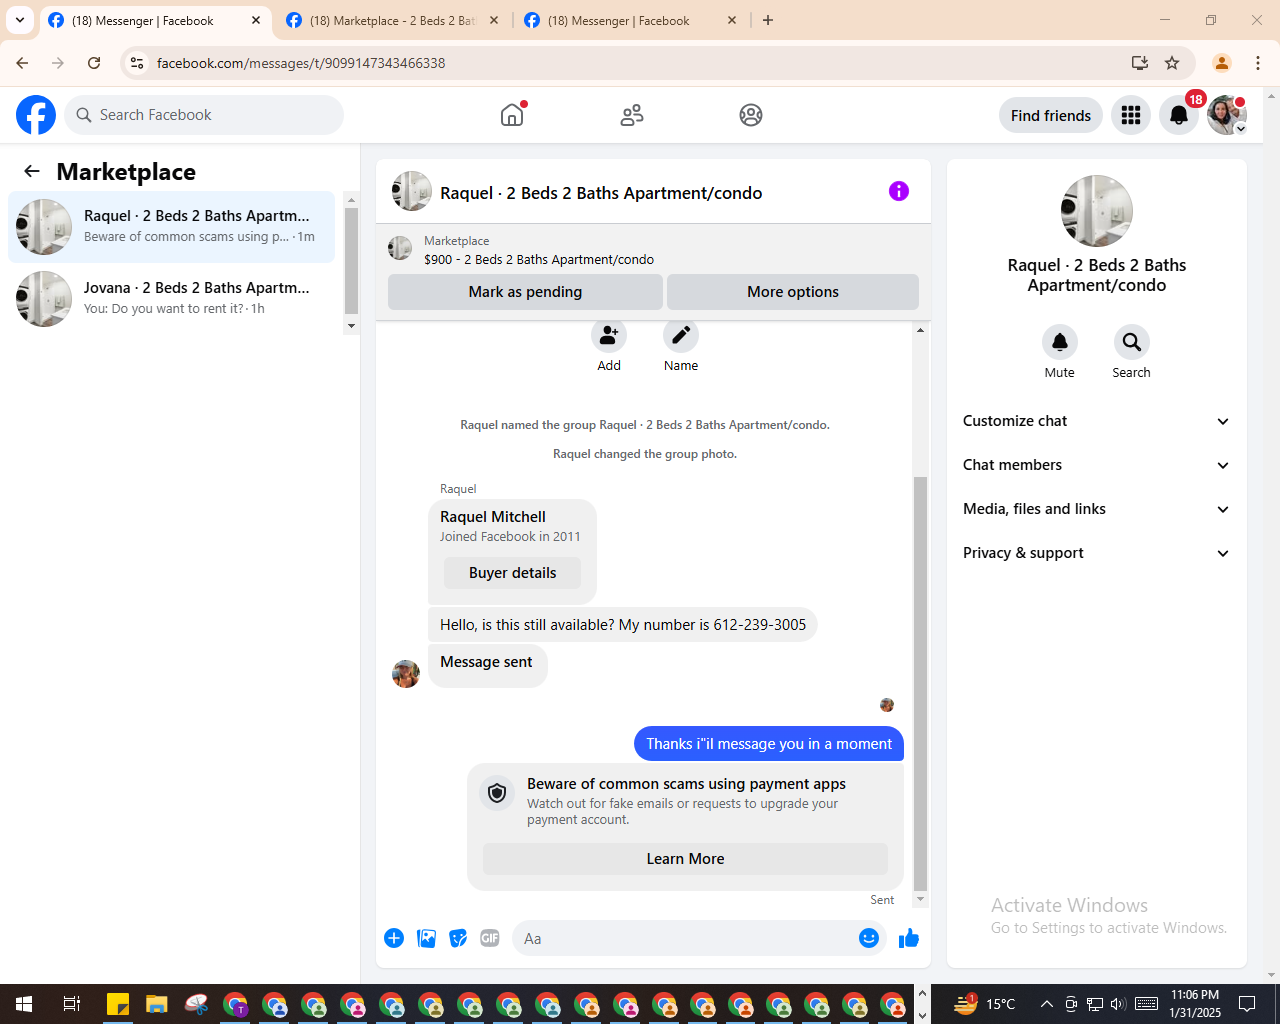Open the Chrome profile avatar
Screen dimensions: 1280x1024
tap(1222, 63)
